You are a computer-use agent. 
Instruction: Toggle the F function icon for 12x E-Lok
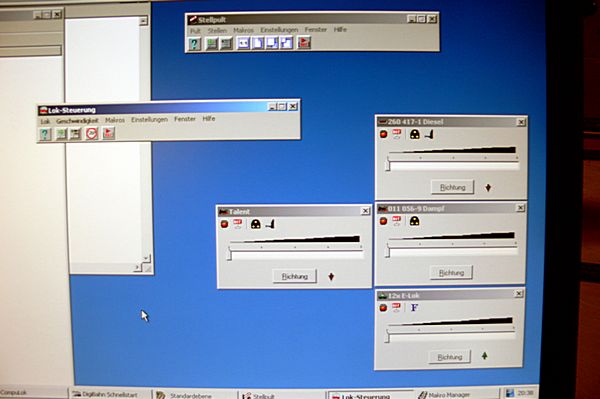414,307
